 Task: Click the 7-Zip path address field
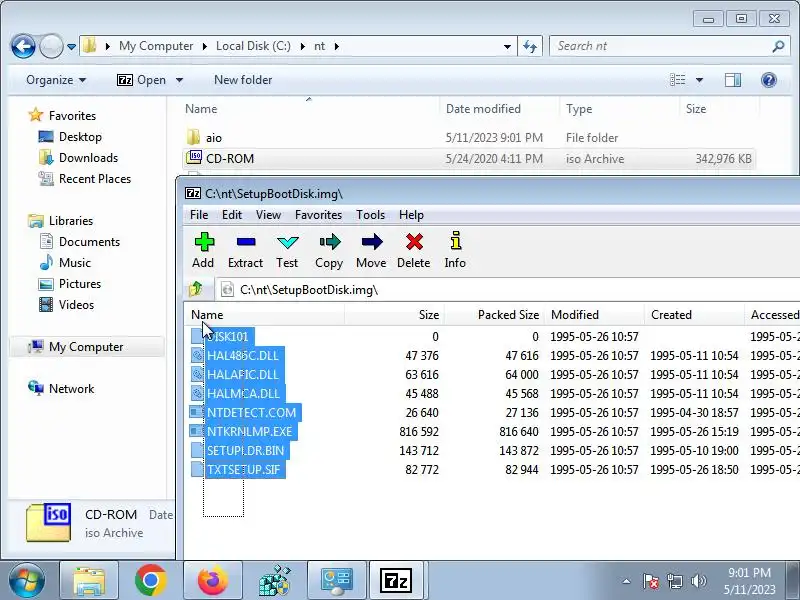pos(510,290)
